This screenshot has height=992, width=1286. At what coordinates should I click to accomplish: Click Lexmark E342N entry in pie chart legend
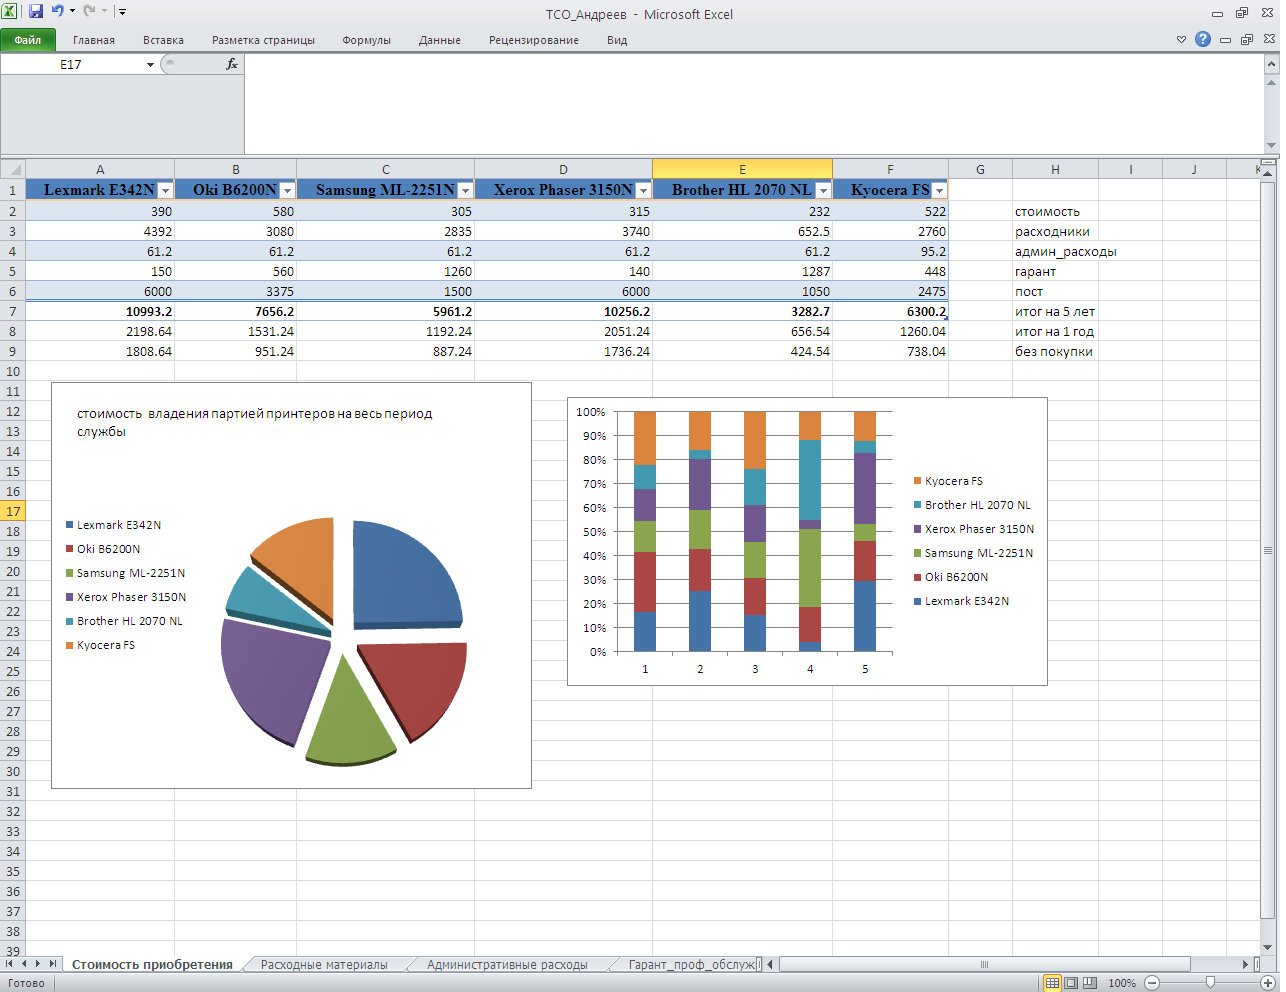pyautogui.click(x=113, y=525)
